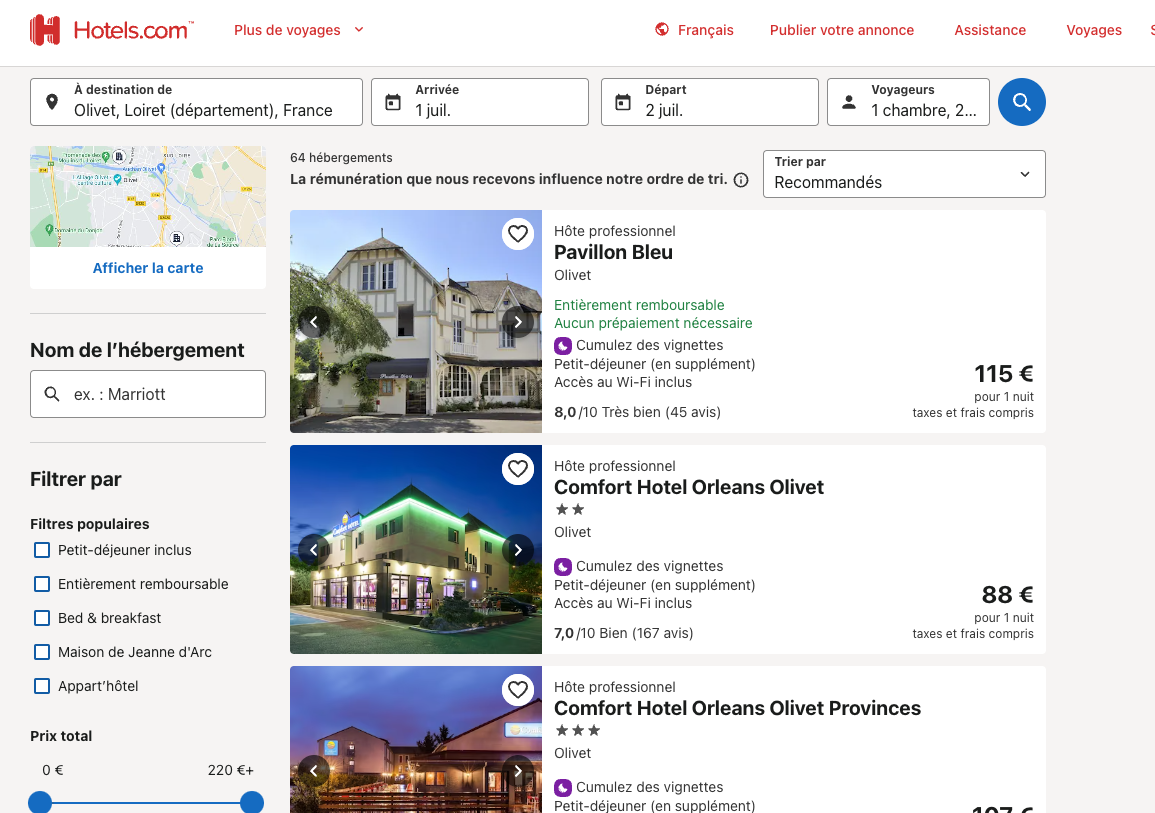
Task: Click the globe icon beside Français
Action: coord(662,29)
